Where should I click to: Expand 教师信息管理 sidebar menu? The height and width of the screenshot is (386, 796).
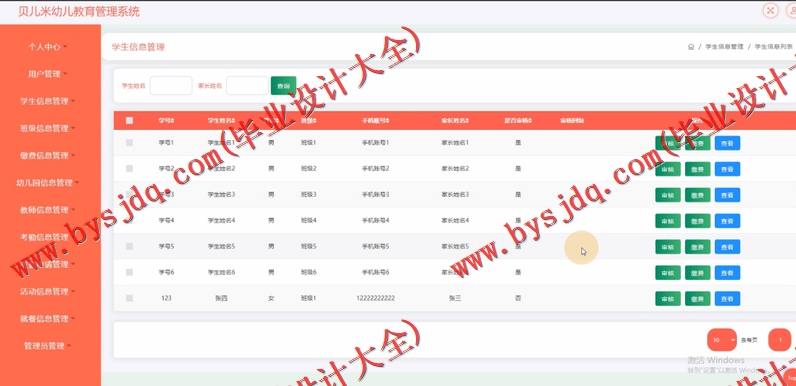coord(48,210)
